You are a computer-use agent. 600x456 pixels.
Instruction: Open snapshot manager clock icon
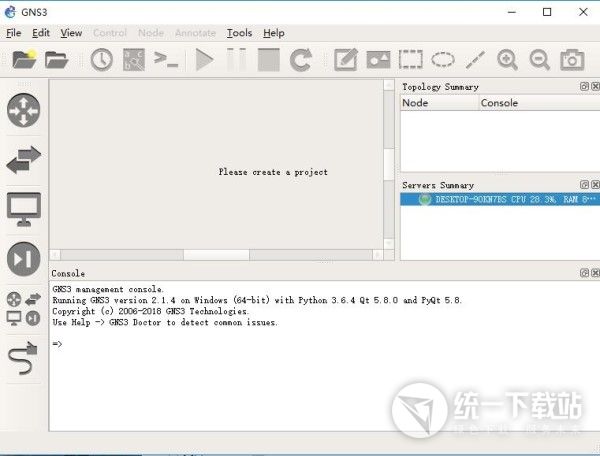[x=101, y=60]
